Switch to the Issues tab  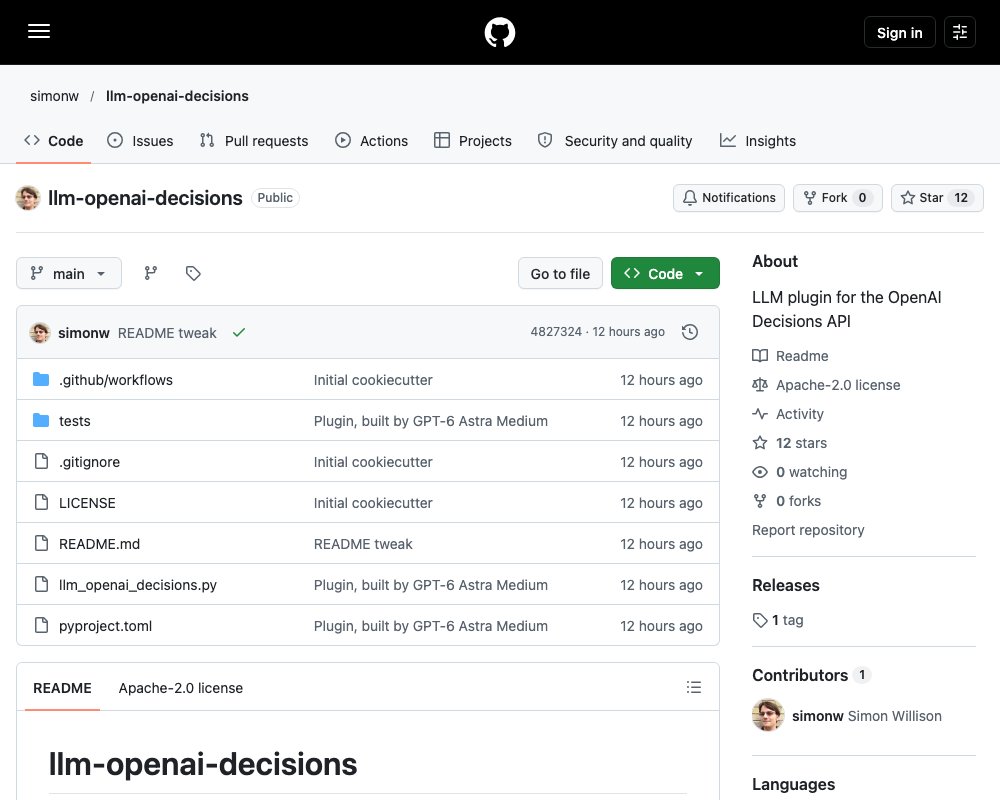tap(140, 140)
